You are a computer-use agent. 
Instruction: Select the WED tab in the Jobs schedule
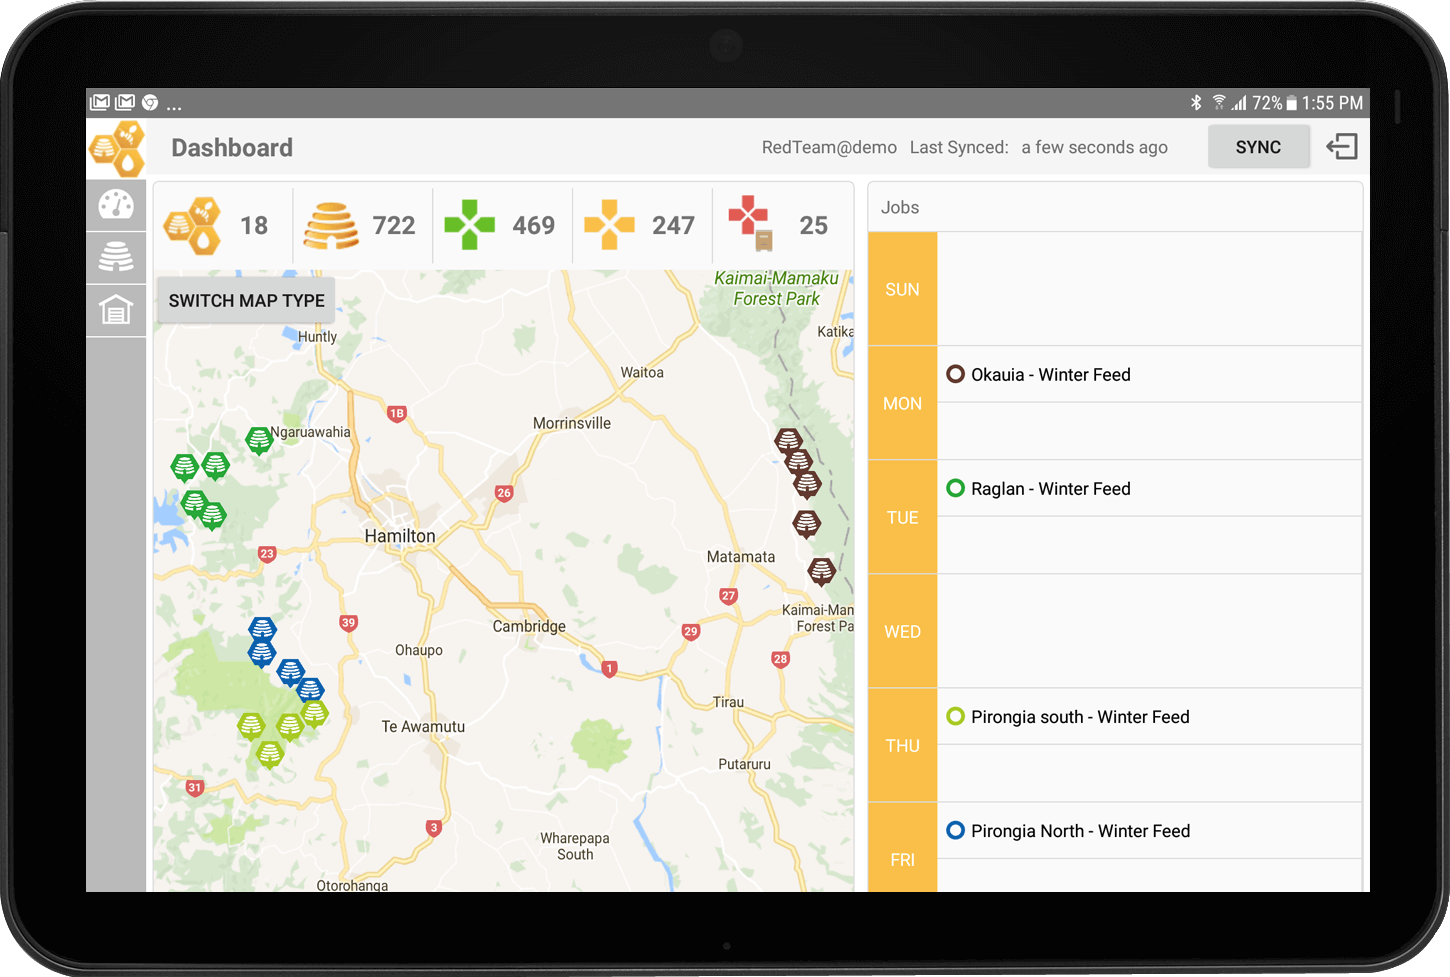(x=902, y=631)
